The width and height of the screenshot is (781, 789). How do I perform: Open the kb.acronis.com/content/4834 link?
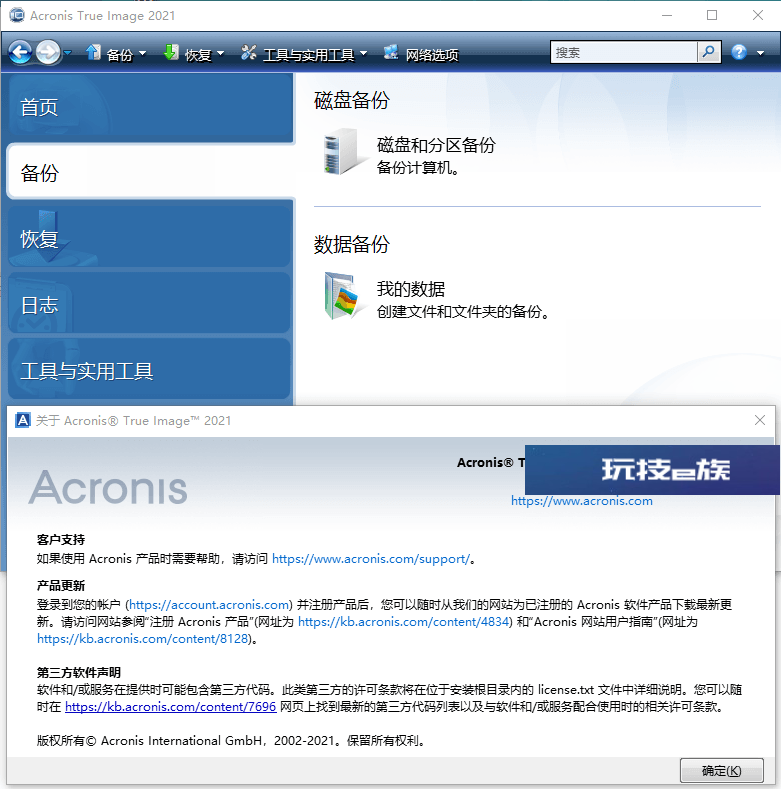tap(404, 621)
